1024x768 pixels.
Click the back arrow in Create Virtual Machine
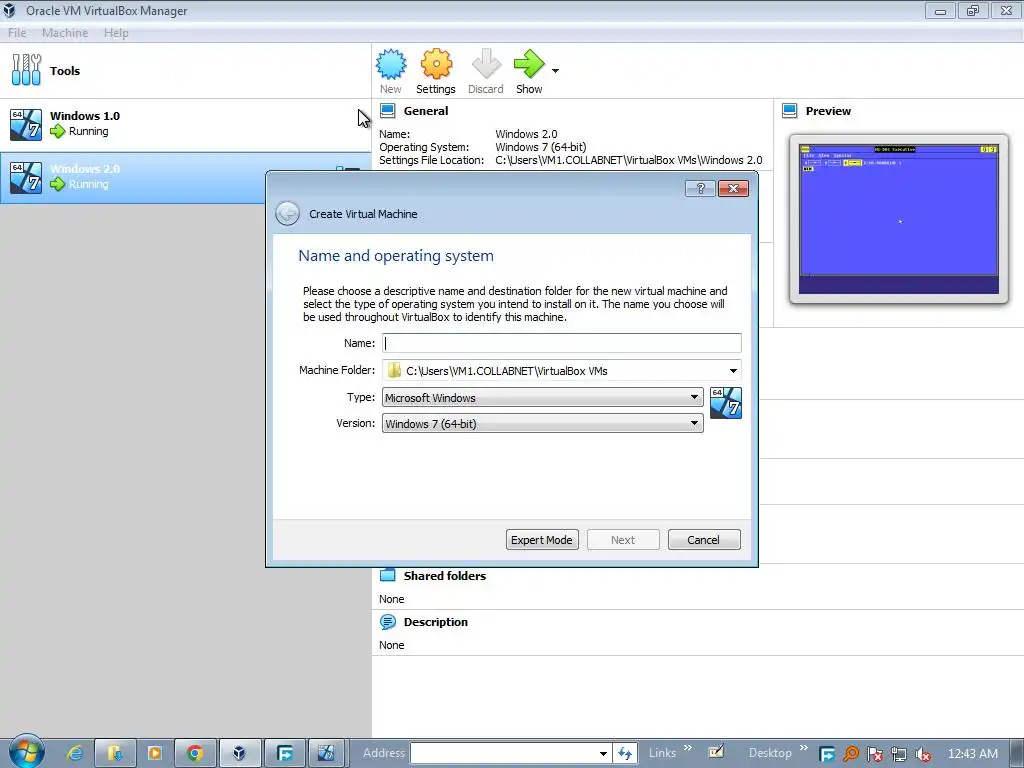tap(287, 214)
